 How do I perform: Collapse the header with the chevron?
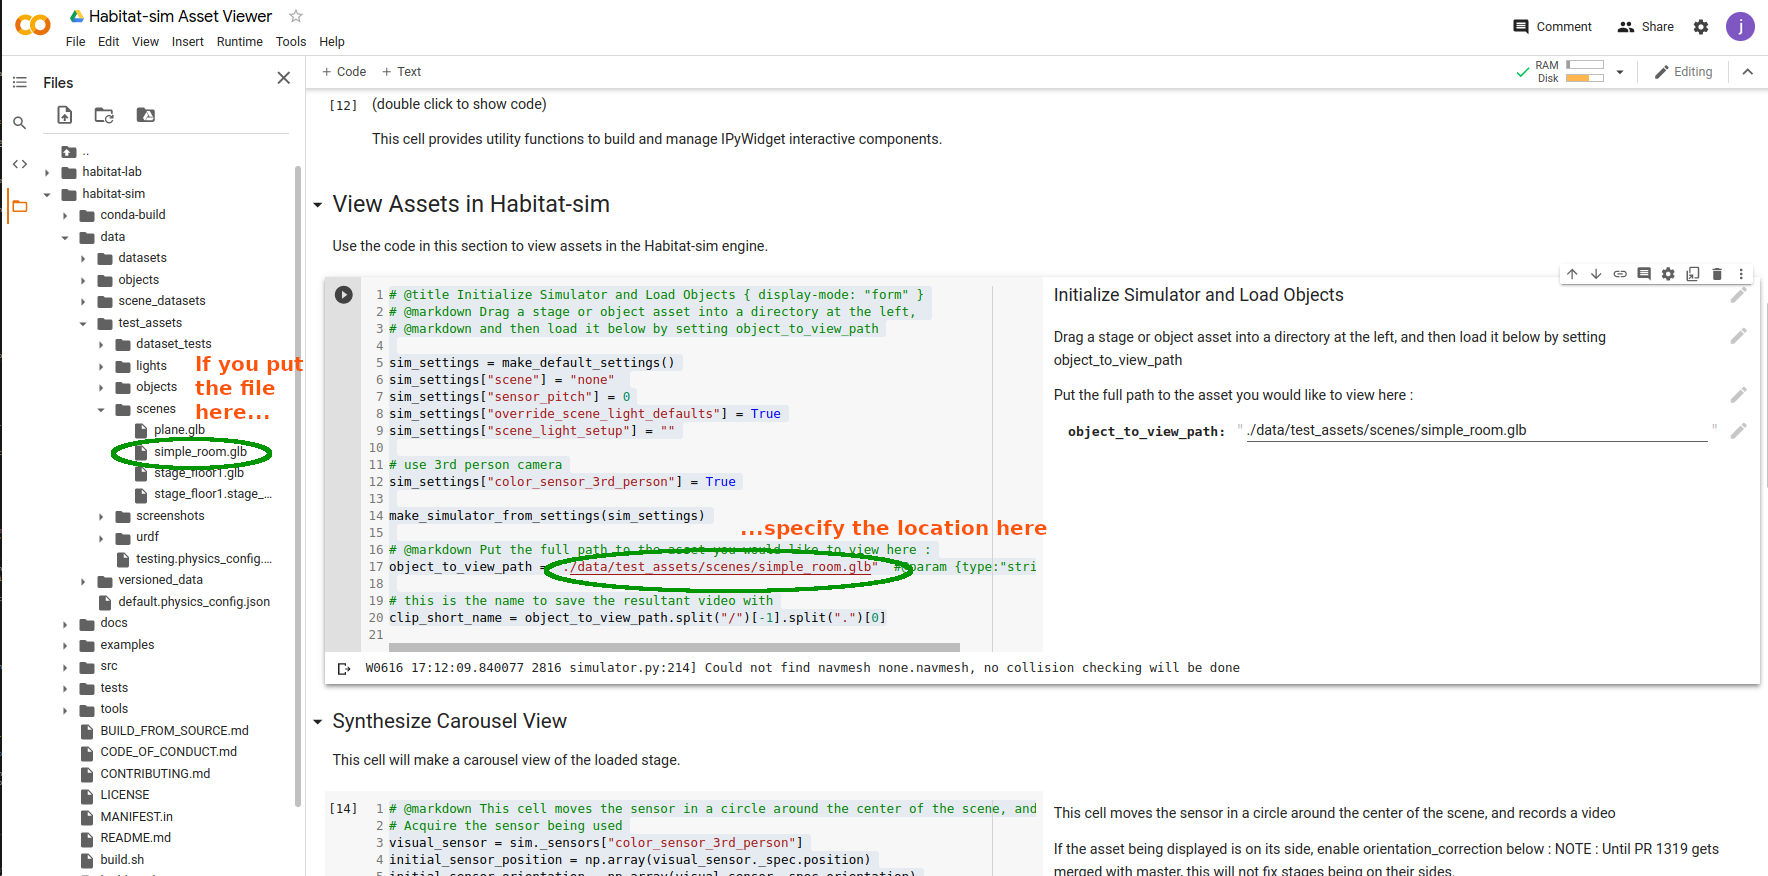point(1748,72)
